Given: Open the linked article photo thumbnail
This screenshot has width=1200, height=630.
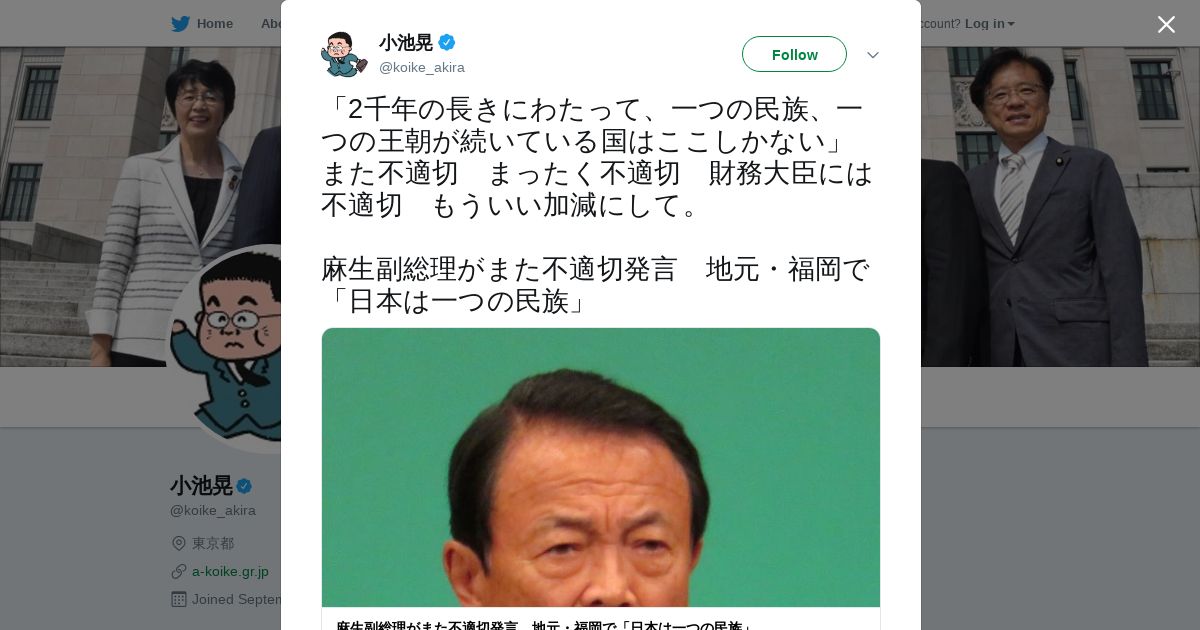Looking at the screenshot, I should [x=601, y=467].
